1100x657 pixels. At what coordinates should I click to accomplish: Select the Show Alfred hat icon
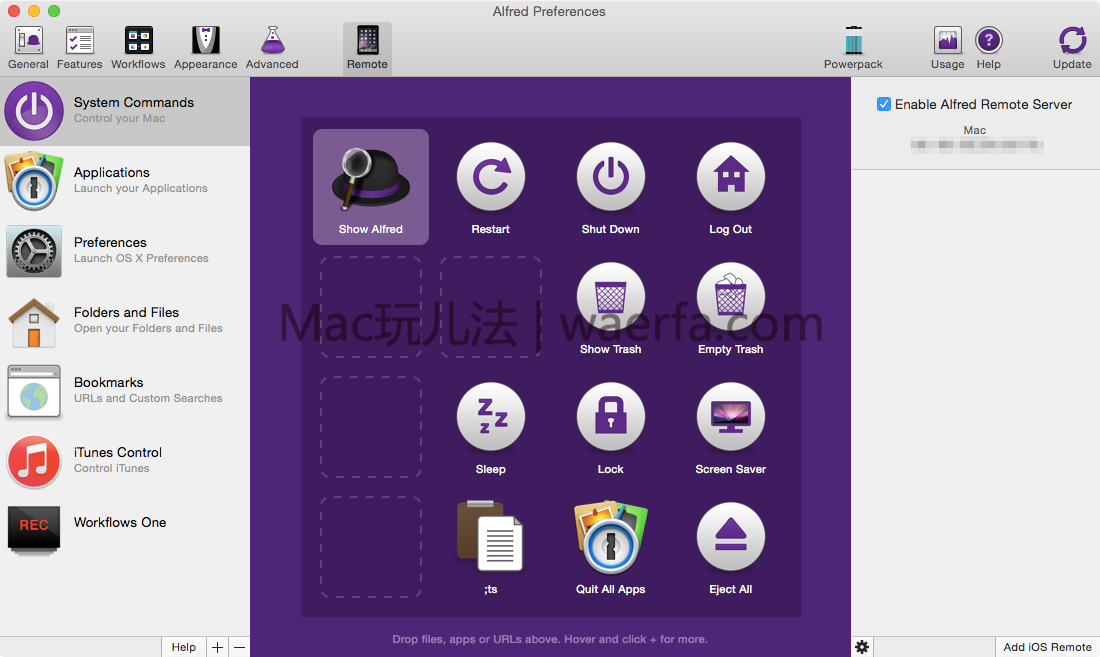pyautogui.click(x=370, y=180)
